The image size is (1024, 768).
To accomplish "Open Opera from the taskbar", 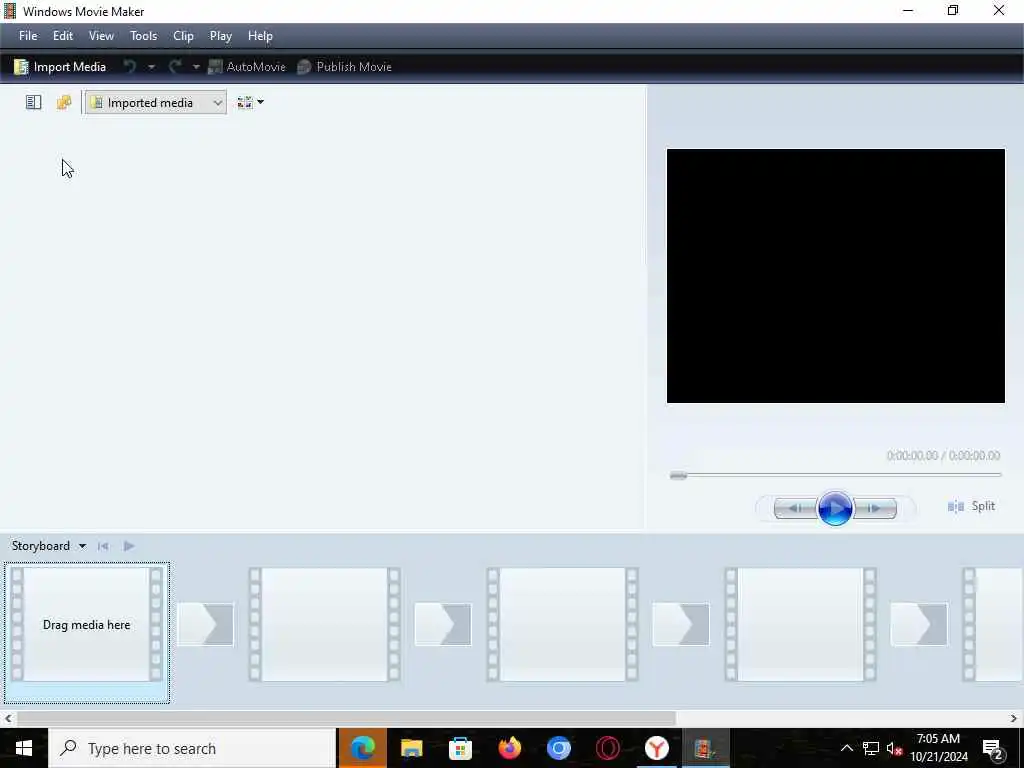I will click(607, 748).
